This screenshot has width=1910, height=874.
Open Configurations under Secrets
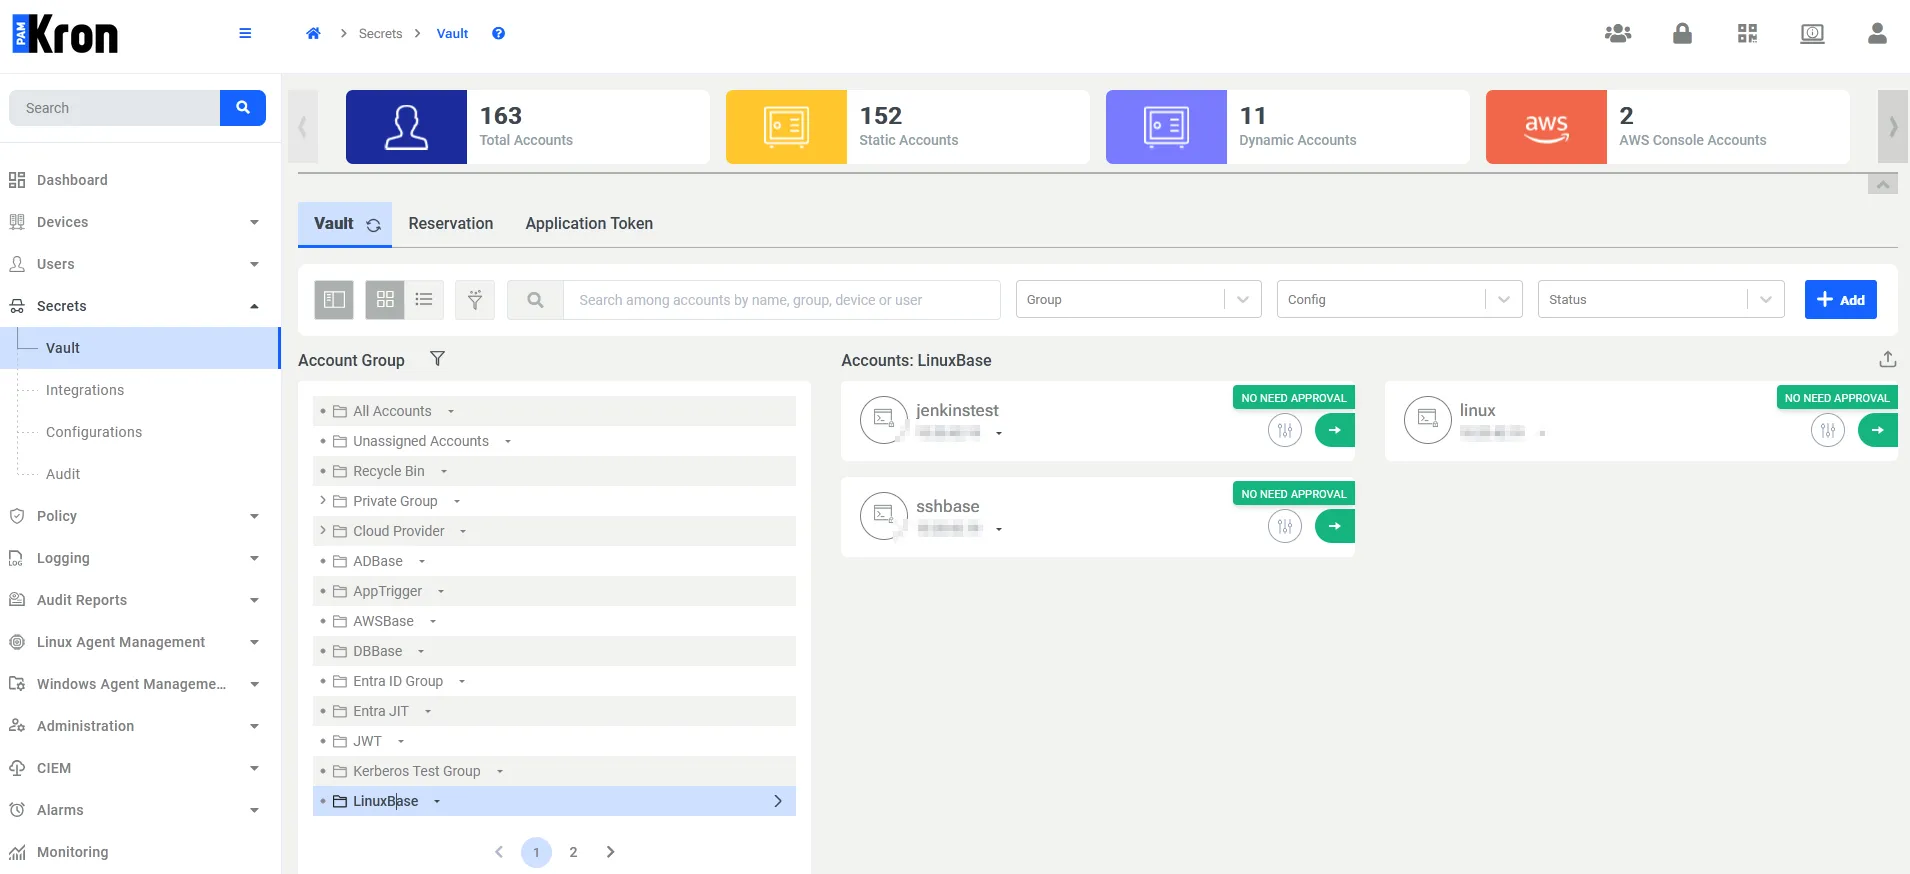coord(94,432)
